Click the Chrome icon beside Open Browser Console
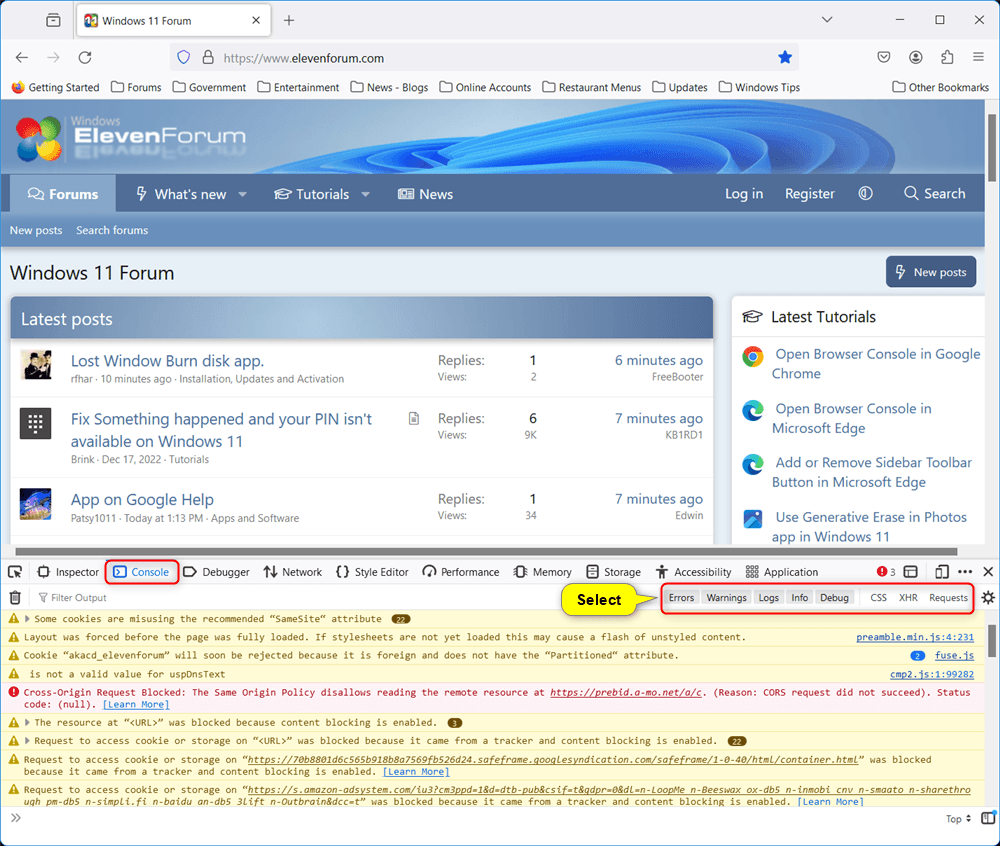Viewport: 1000px width, 846px height. (x=753, y=356)
